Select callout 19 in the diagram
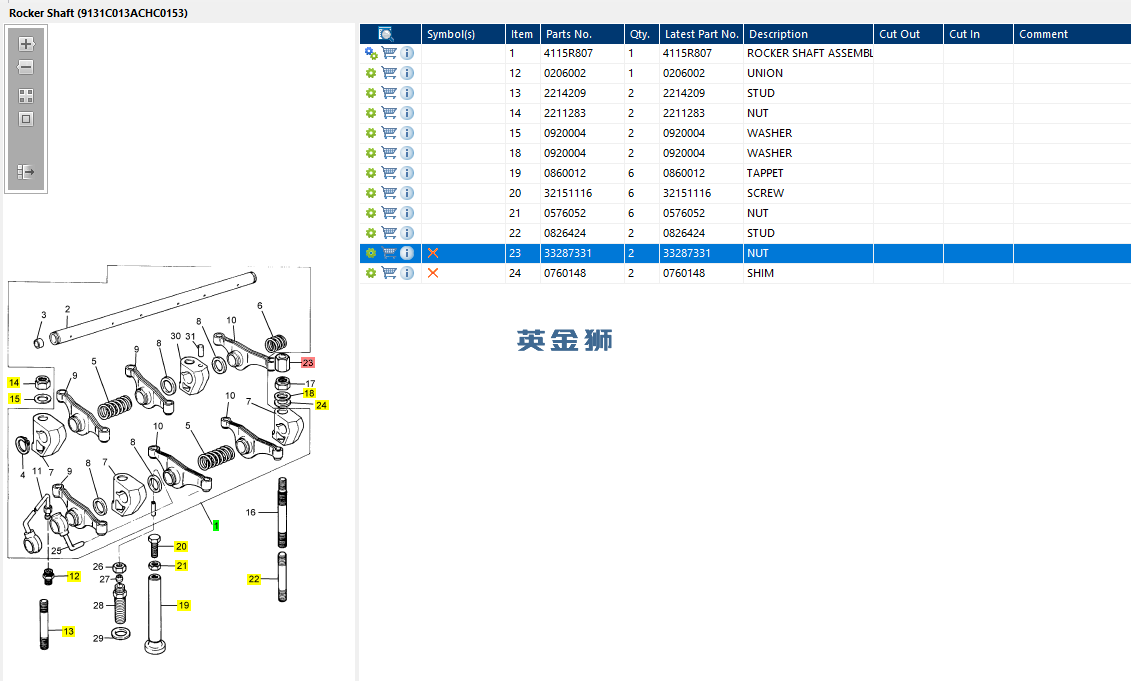Image resolution: width=1131 pixels, height=681 pixels. coord(184,605)
